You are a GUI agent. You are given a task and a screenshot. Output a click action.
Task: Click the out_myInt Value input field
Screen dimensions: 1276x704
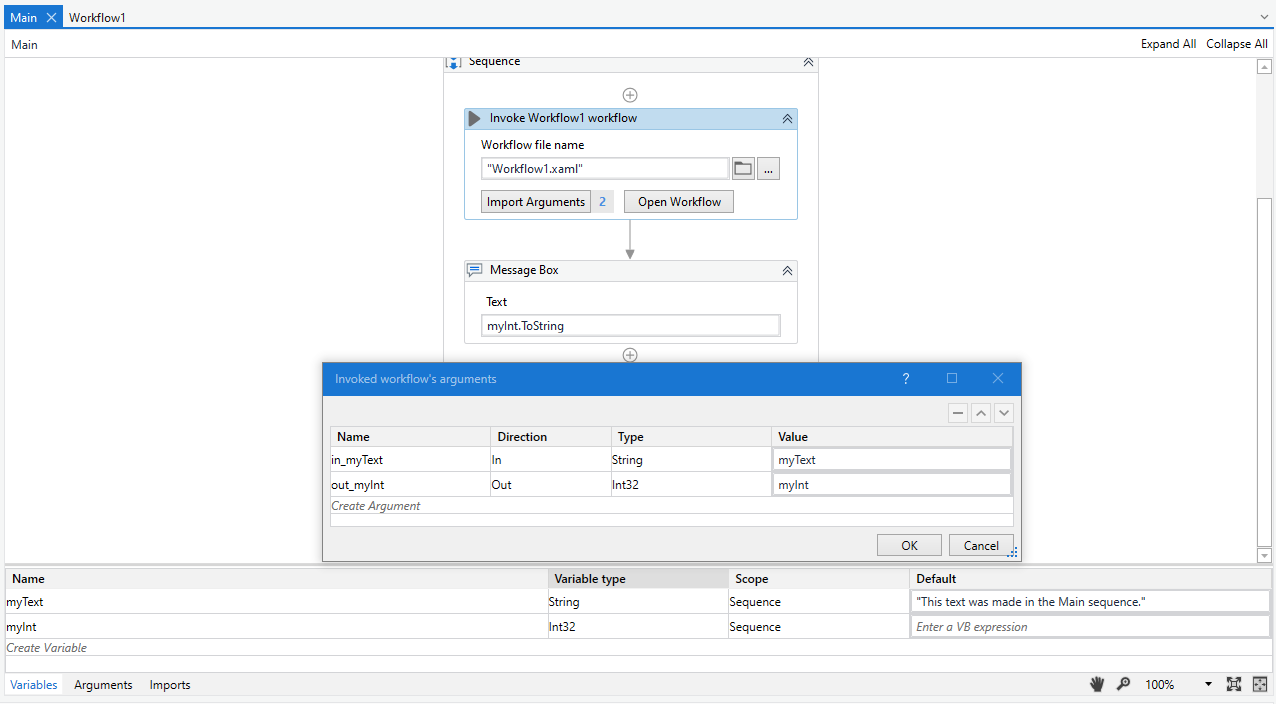[x=891, y=484]
